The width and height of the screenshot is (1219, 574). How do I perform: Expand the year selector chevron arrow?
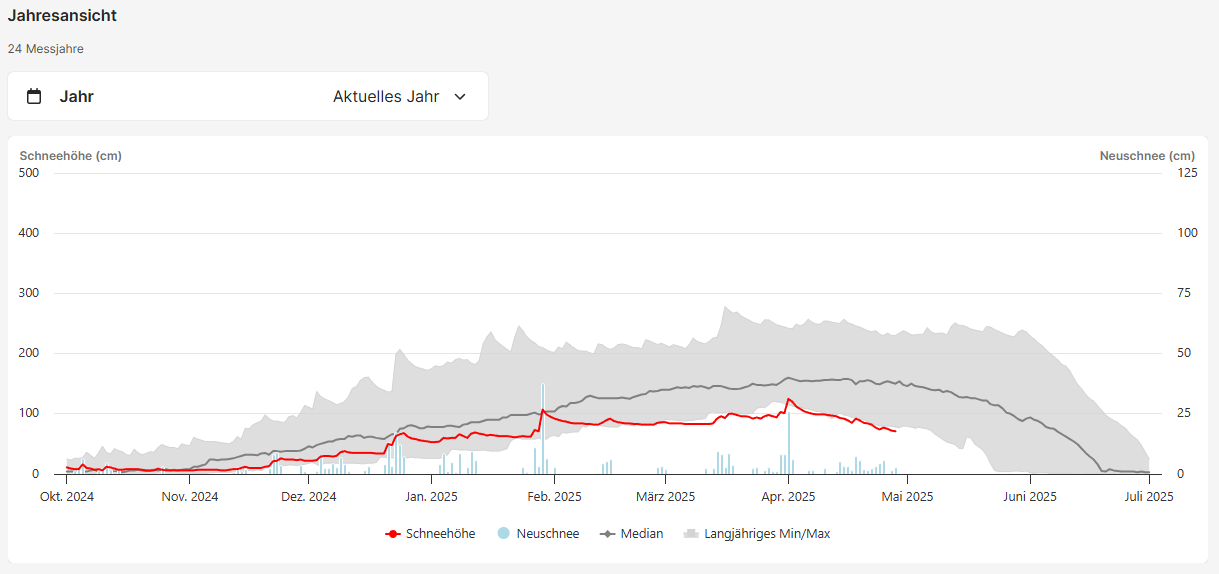[460, 97]
